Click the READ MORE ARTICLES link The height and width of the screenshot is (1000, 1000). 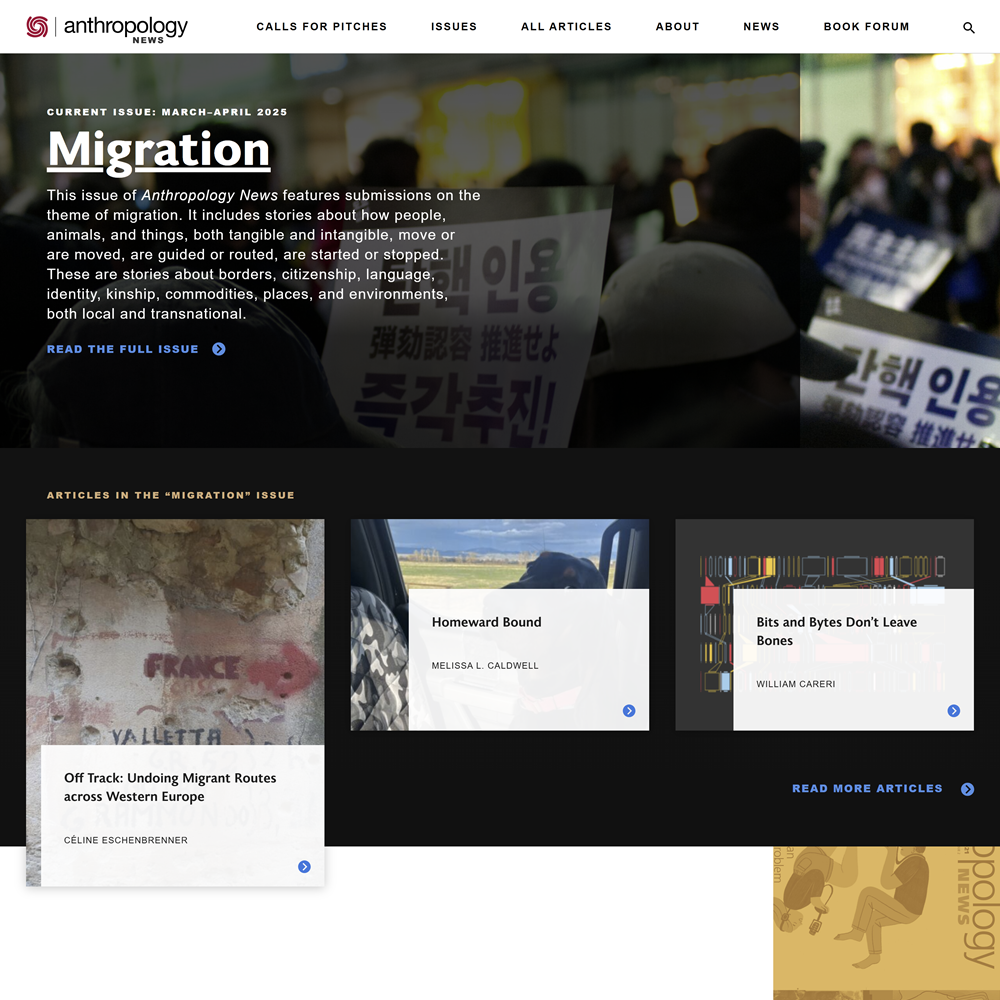point(866,789)
